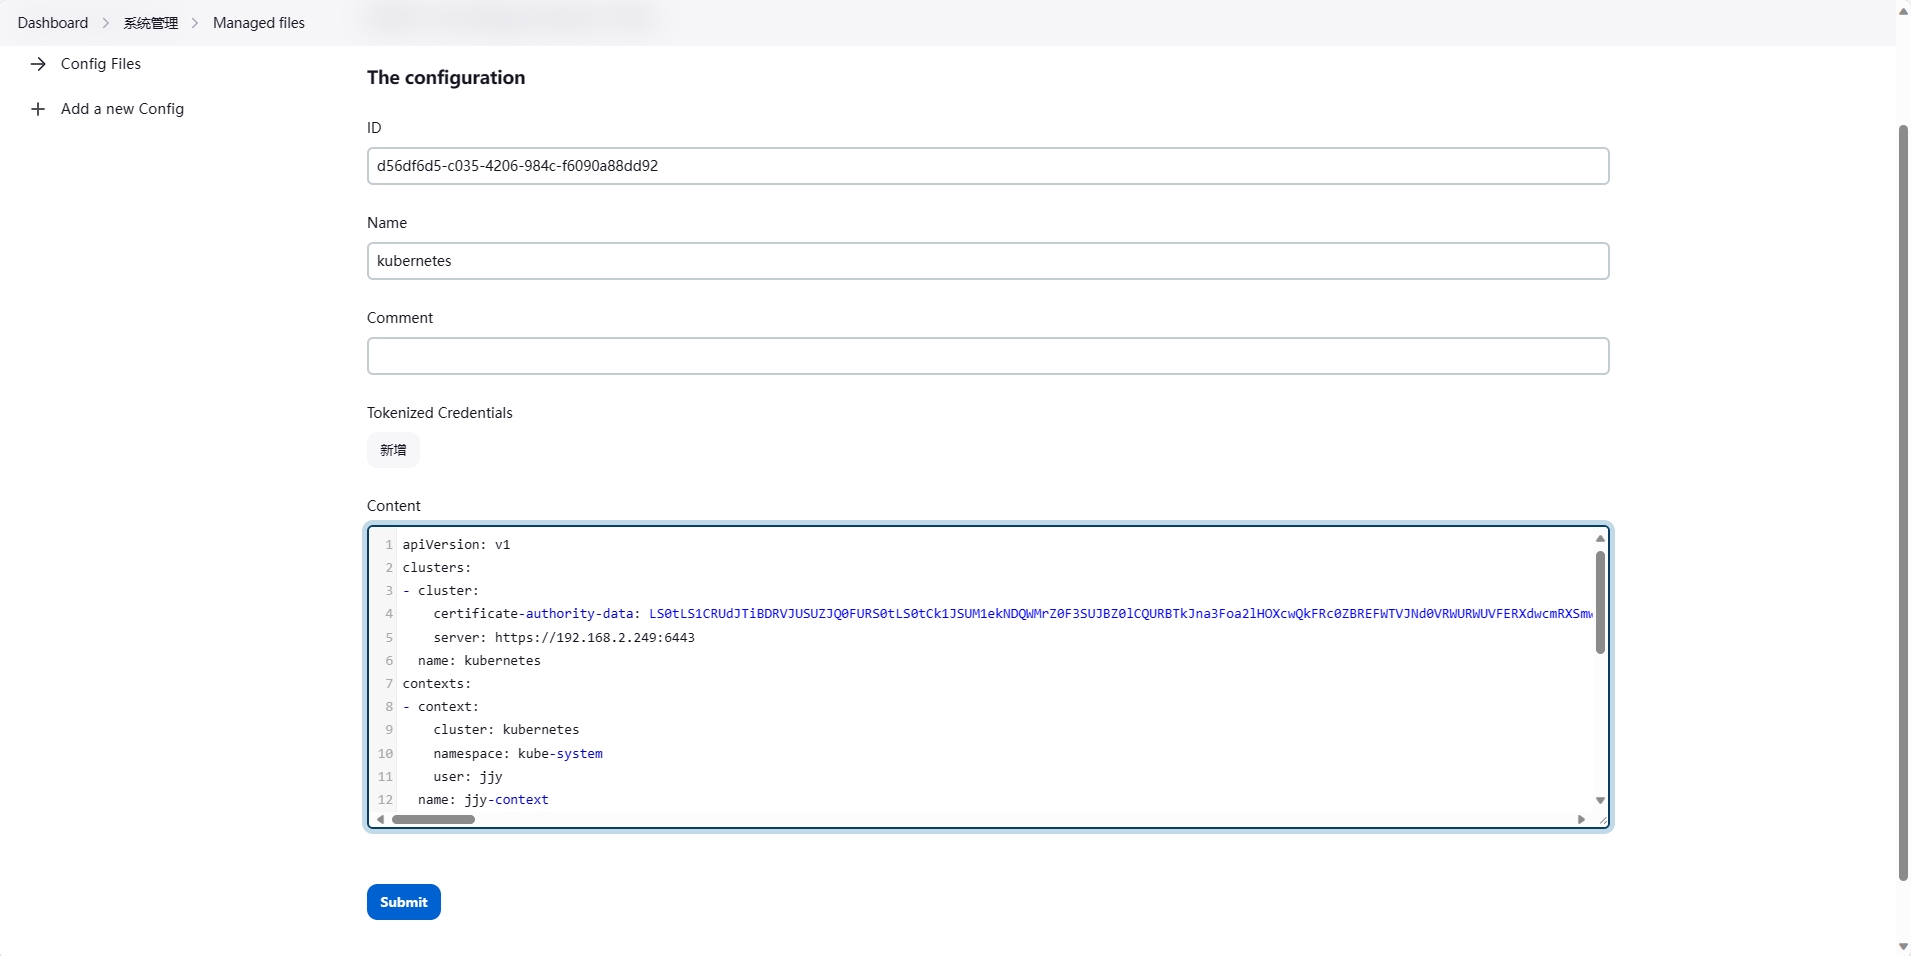Open Add a new Config

pyautogui.click(x=122, y=109)
